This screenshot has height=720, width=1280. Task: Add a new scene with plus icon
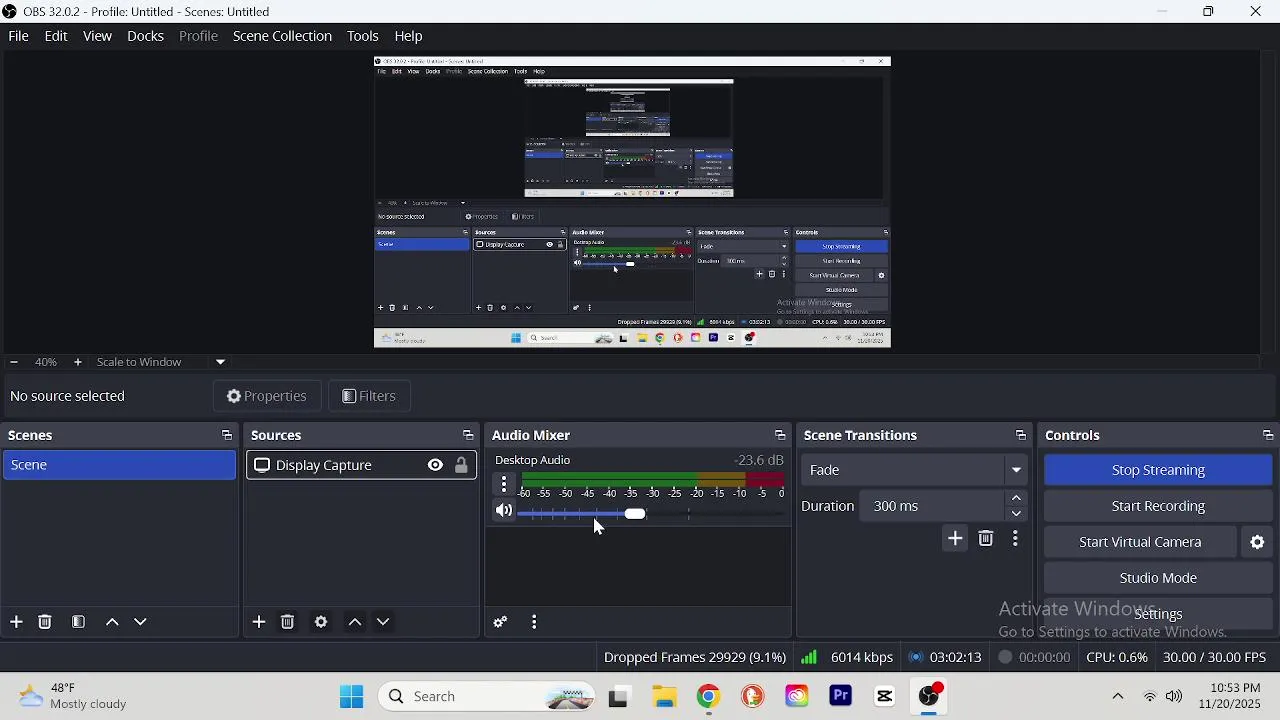coord(16,622)
